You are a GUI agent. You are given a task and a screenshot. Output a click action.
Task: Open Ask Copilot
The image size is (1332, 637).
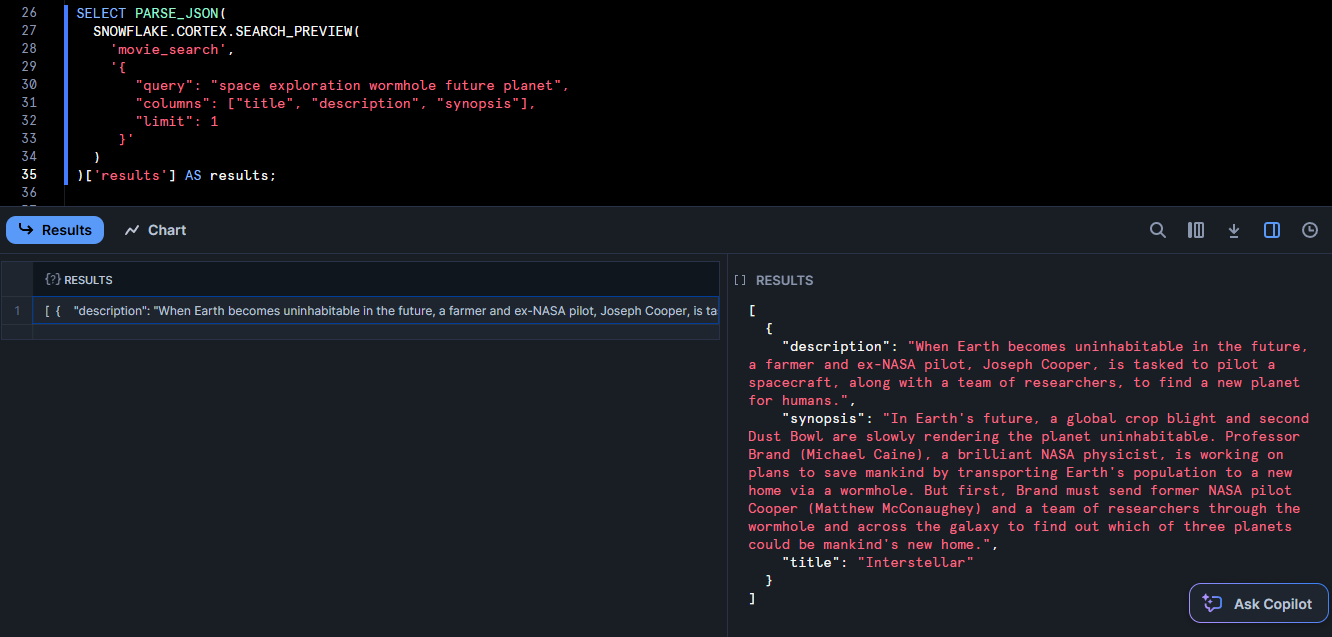click(1258, 604)
